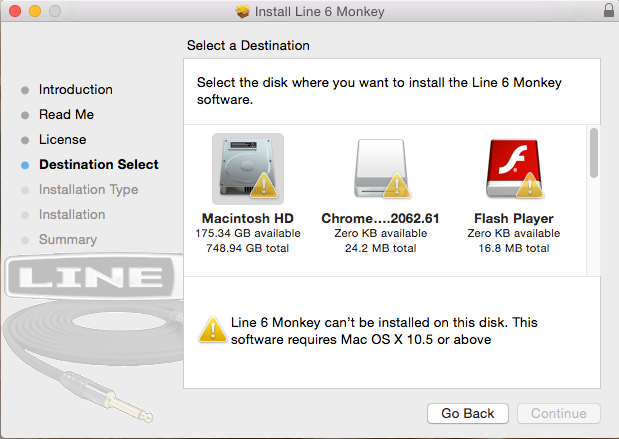This screenshot has height=439, width=619.
Task: Click the disk list vertical scrollbar
Action: [x=593, y=153]
